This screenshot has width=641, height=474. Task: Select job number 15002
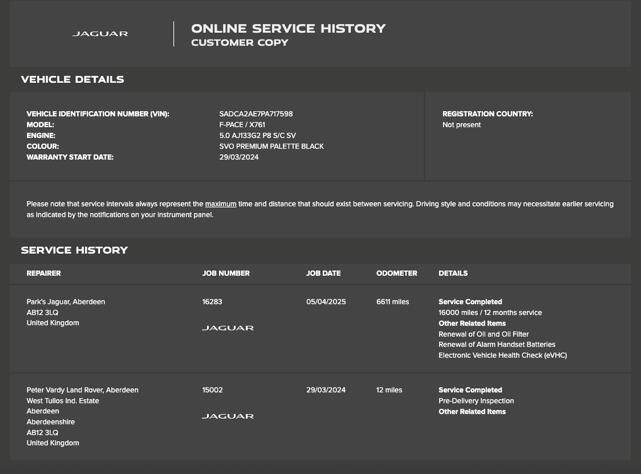point(213,390)
